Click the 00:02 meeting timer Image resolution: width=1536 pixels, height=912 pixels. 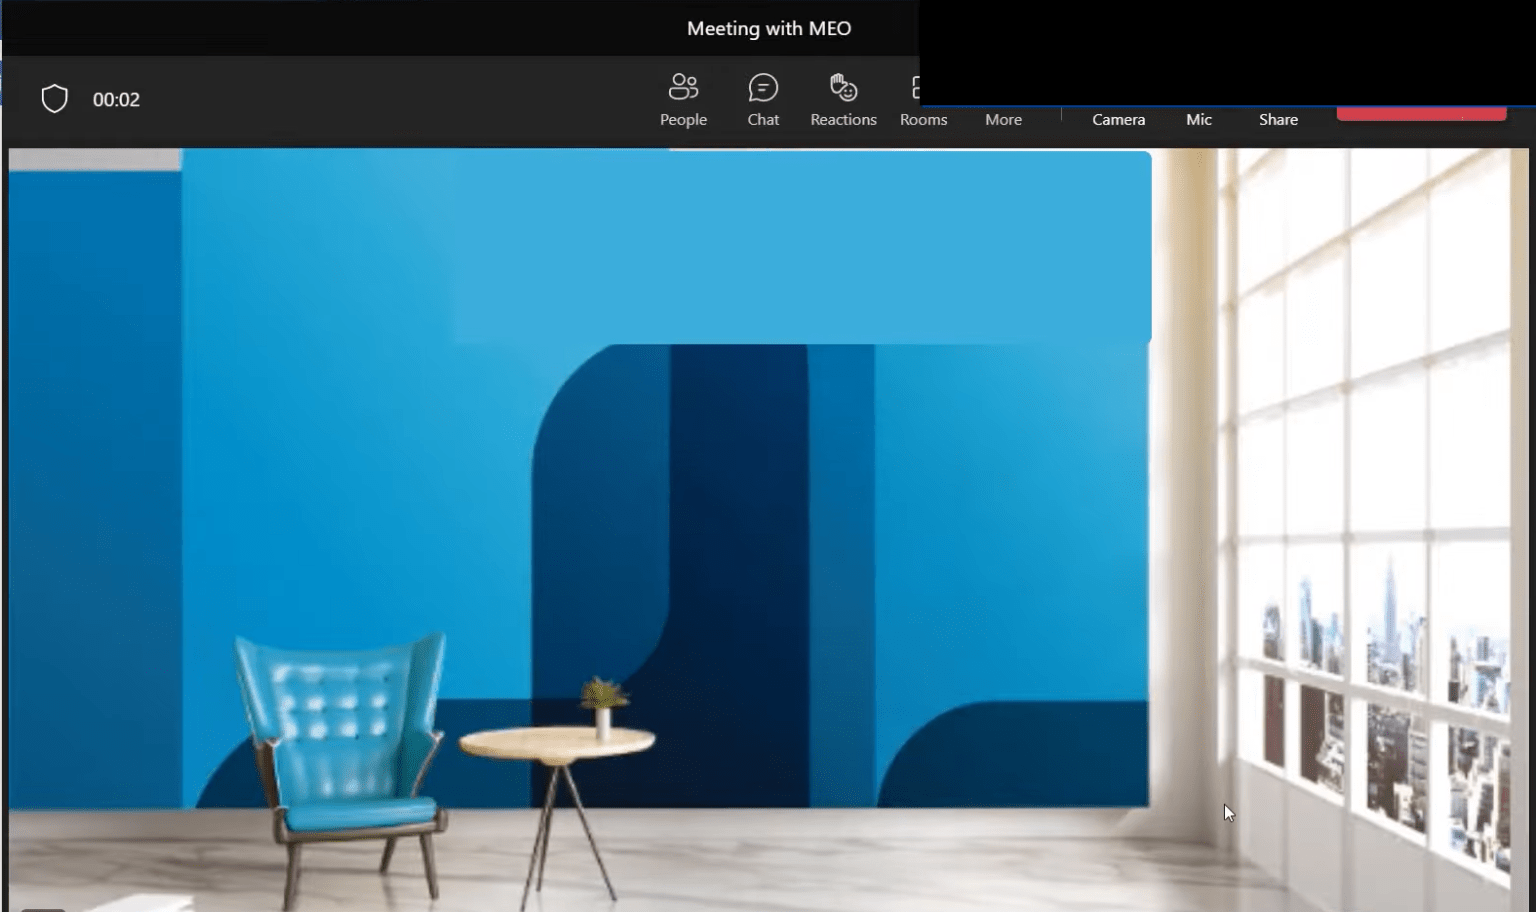click(x=116, y=99)
